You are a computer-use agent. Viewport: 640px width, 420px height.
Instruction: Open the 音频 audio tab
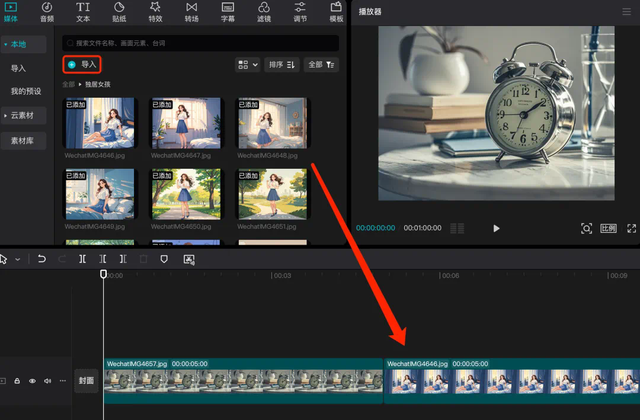click(47, 12)
